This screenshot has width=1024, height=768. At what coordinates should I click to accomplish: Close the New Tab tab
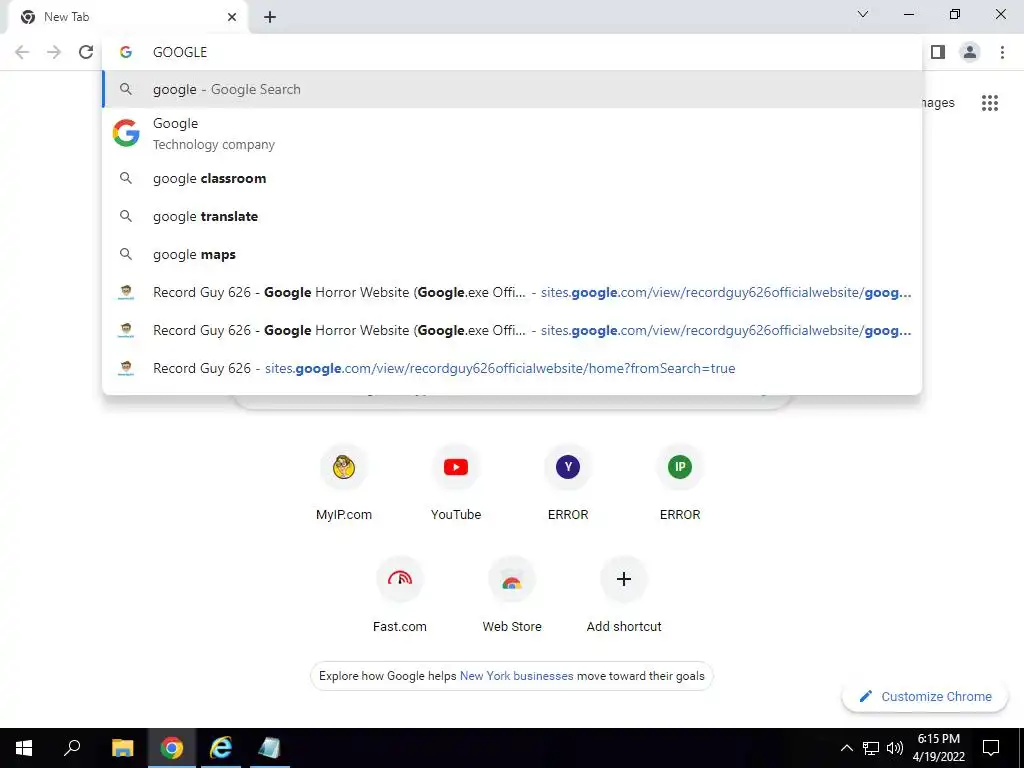[232, 17]
